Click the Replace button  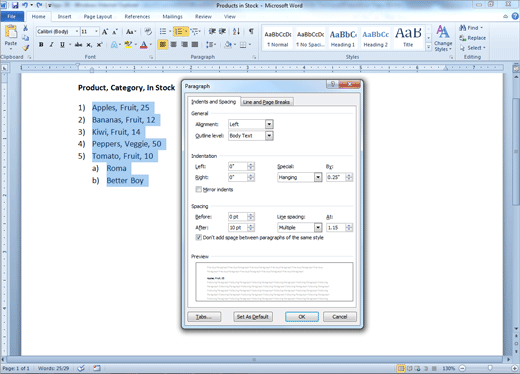tap(473, 38)
